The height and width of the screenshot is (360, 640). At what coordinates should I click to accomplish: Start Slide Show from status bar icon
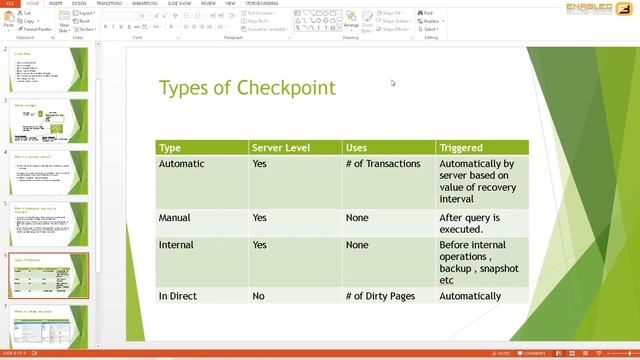[599, 353]
